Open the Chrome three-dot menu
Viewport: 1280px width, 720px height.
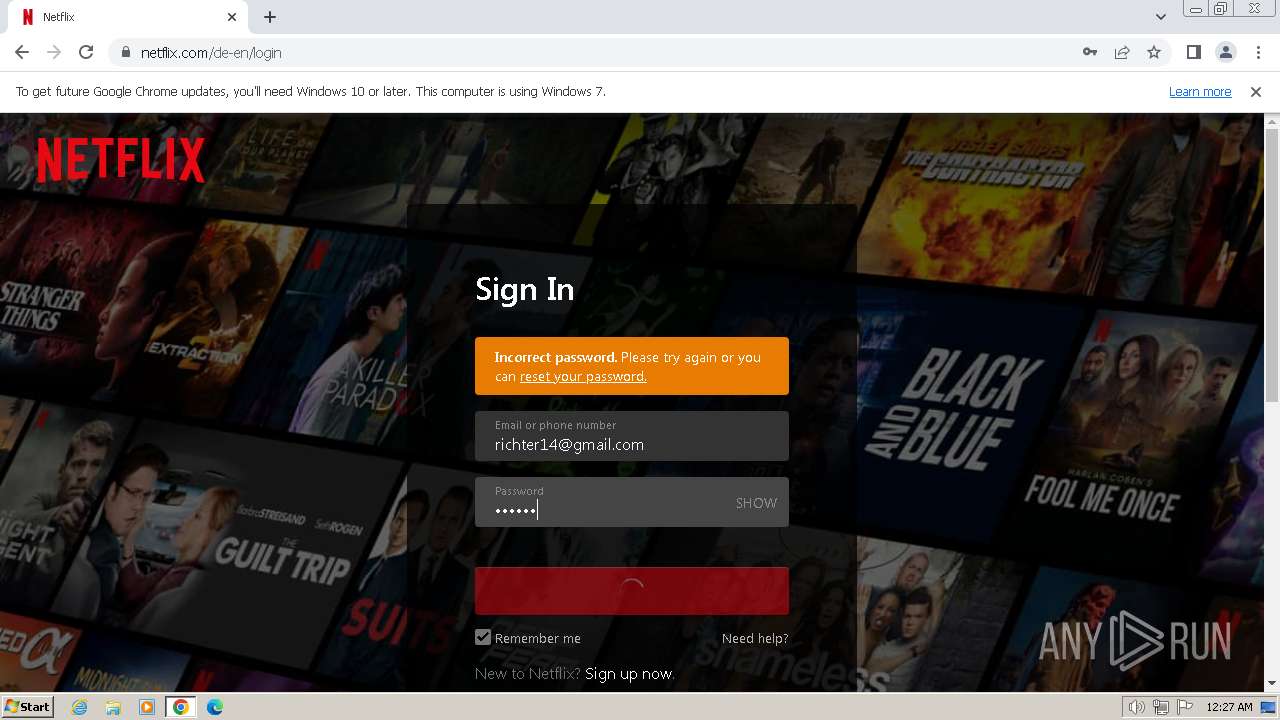click(1257, 52)
